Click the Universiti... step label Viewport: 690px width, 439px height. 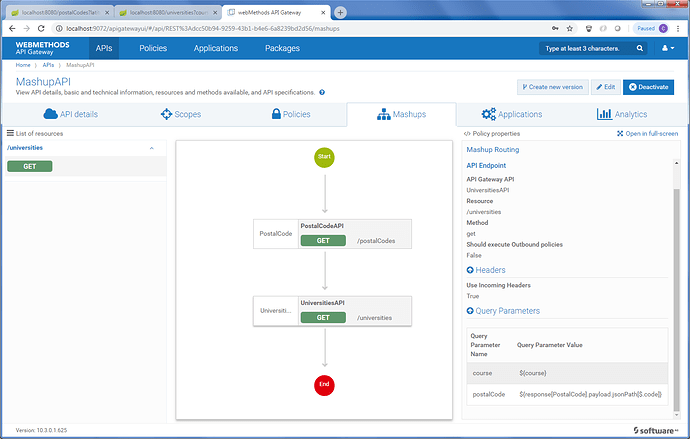point(275,311)
